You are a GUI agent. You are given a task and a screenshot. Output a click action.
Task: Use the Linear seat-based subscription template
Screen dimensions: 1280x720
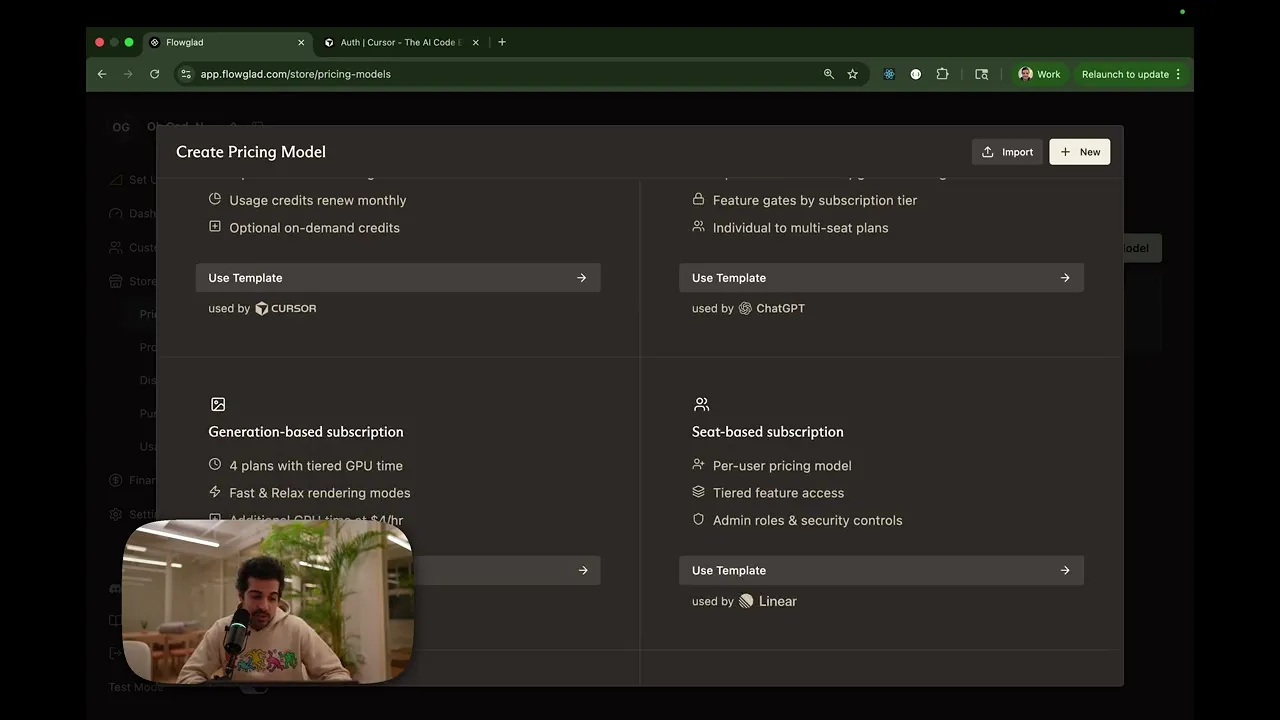point(880,570)
